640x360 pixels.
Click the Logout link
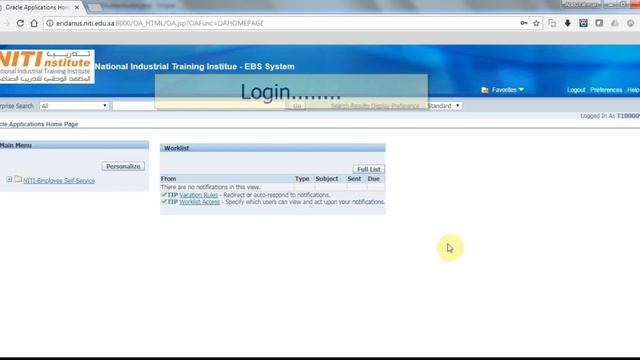click(576, 90)
